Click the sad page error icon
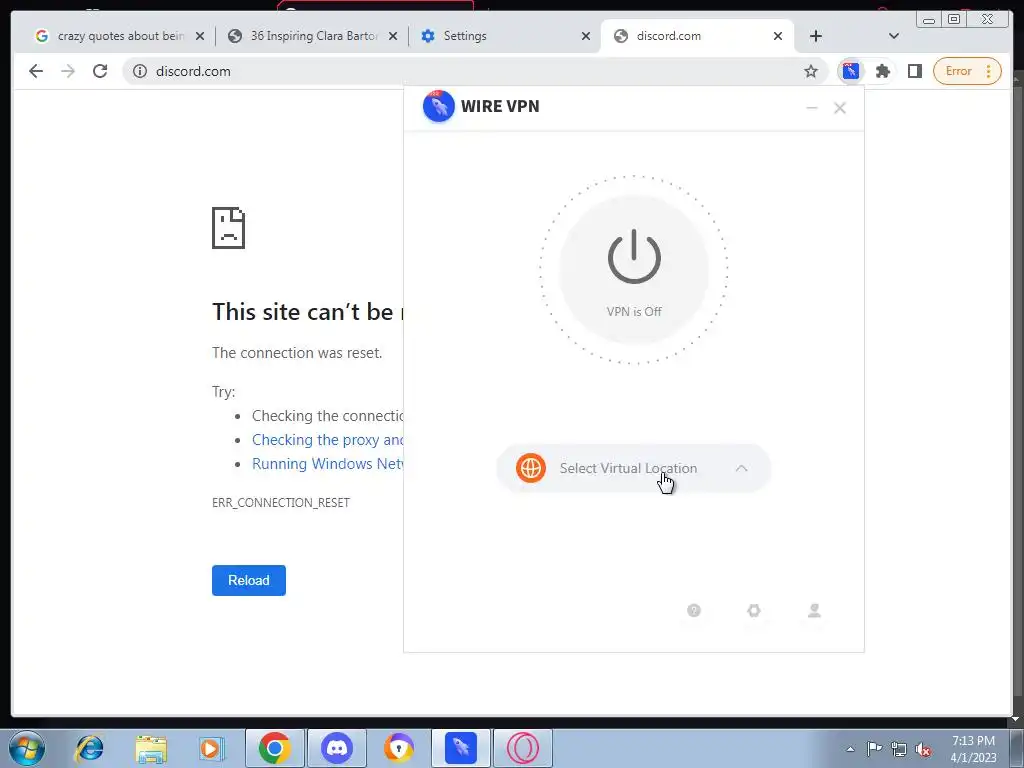This screenshot has height=768, width=1024. click(229, 228)
